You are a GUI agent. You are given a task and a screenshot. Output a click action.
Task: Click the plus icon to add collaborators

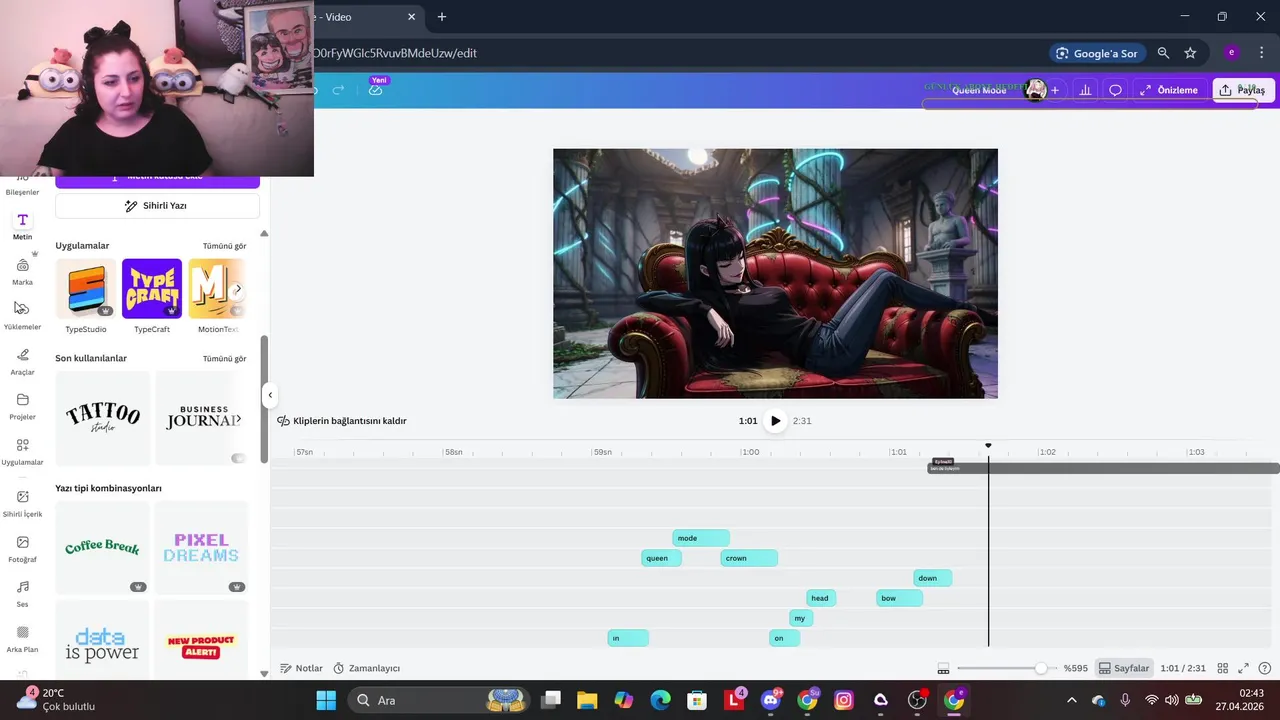tap(1055, 90)
